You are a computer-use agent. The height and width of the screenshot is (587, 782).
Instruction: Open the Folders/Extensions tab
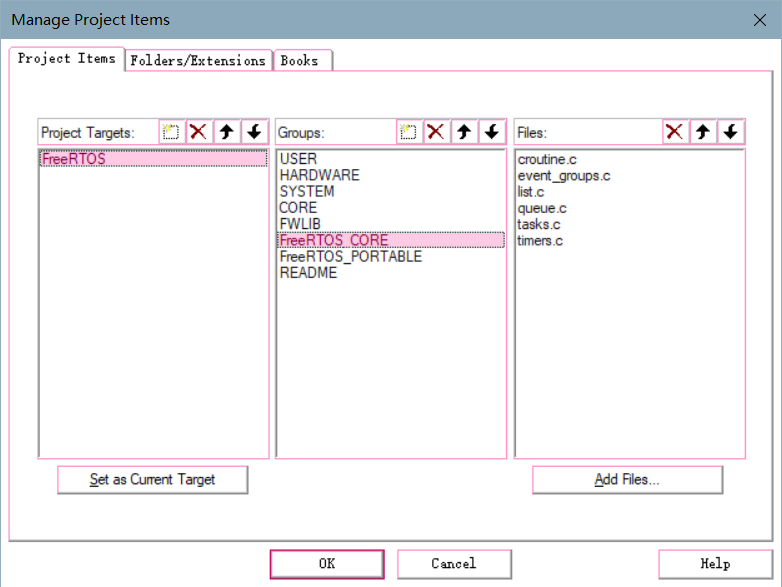(198, 61)
